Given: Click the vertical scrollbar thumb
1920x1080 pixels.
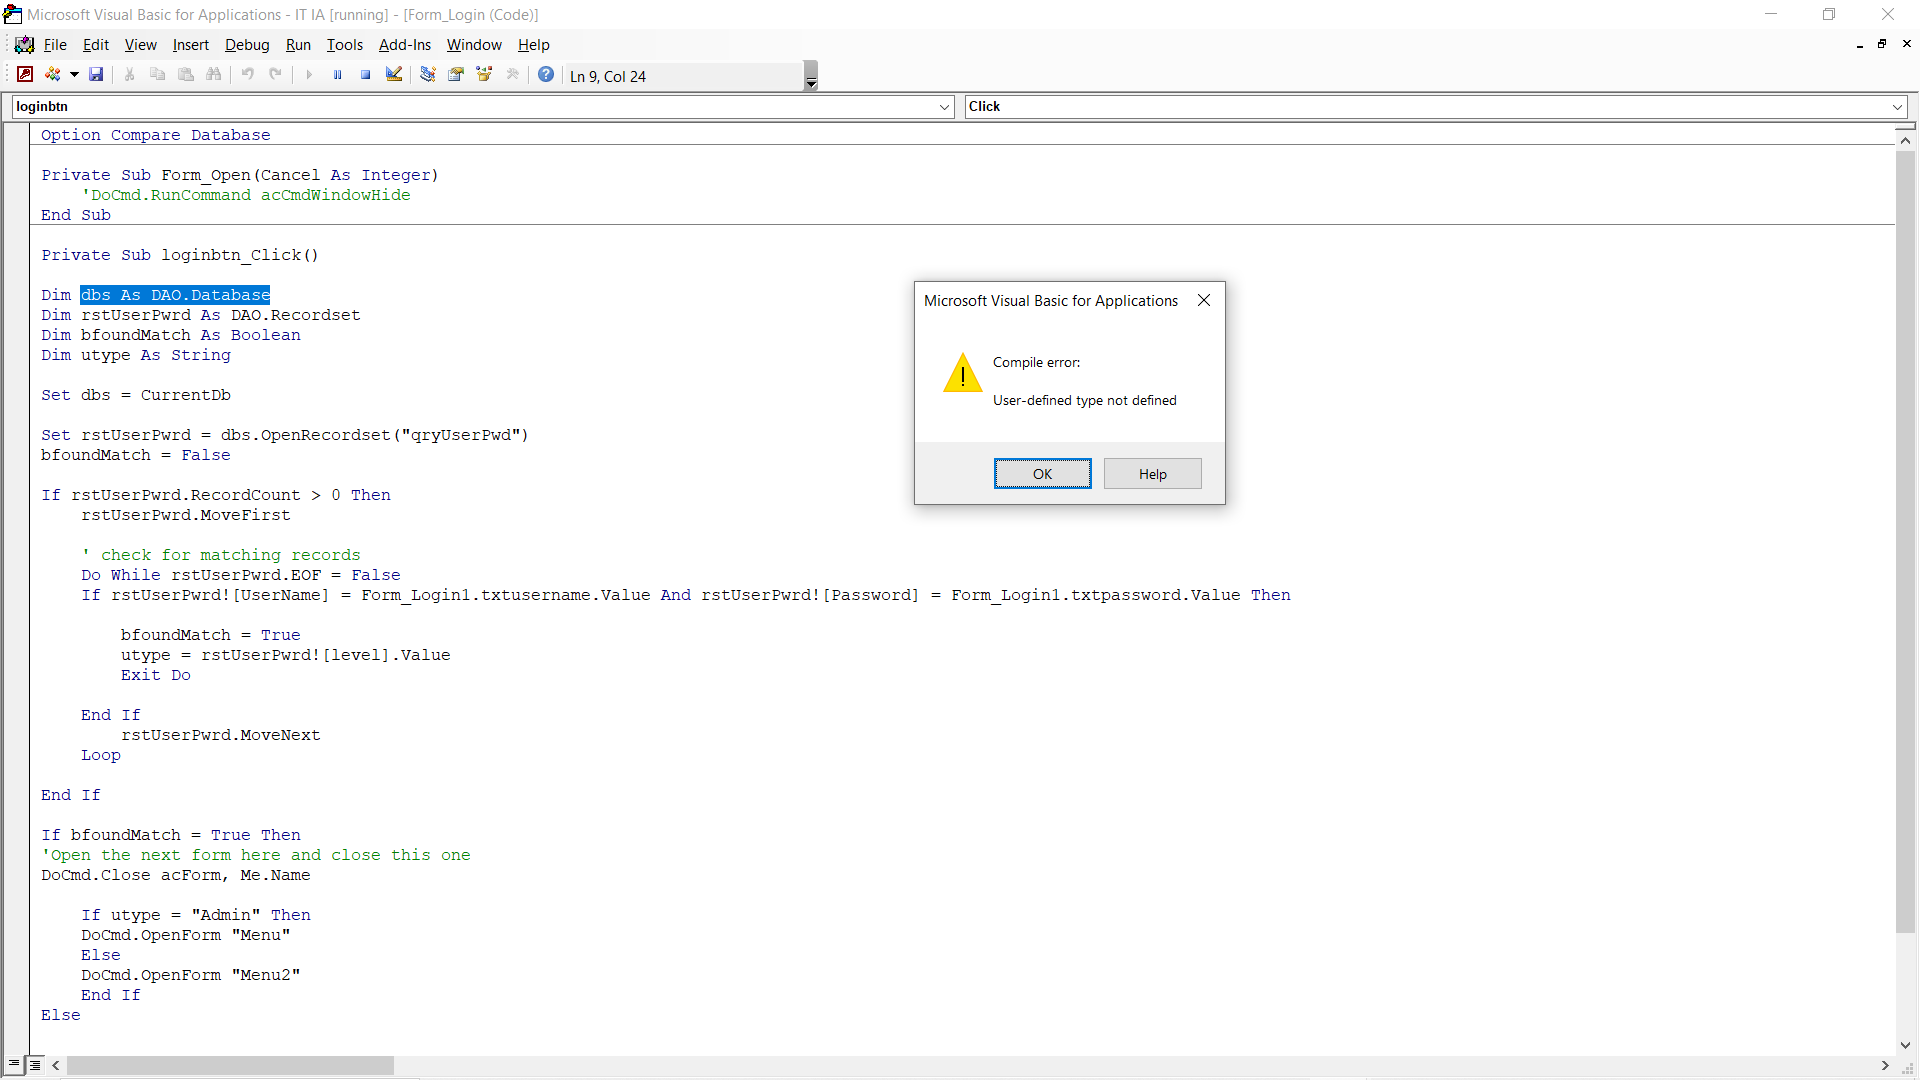Looking at the screenshot, I should [x=1905, y=541].
